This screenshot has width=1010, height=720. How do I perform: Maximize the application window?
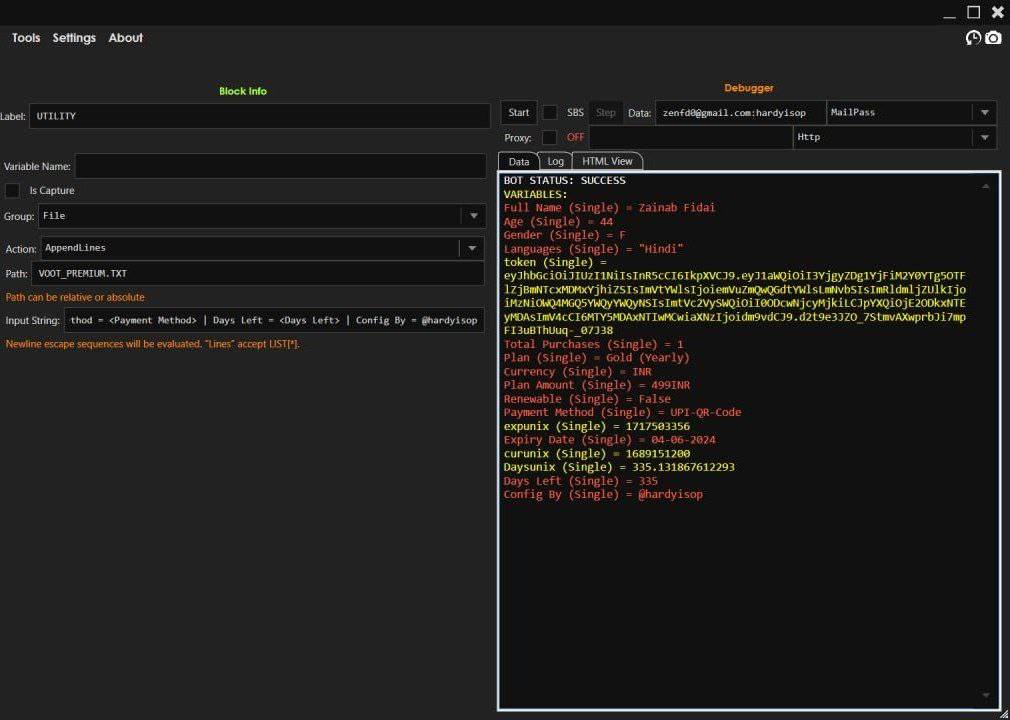973,12
